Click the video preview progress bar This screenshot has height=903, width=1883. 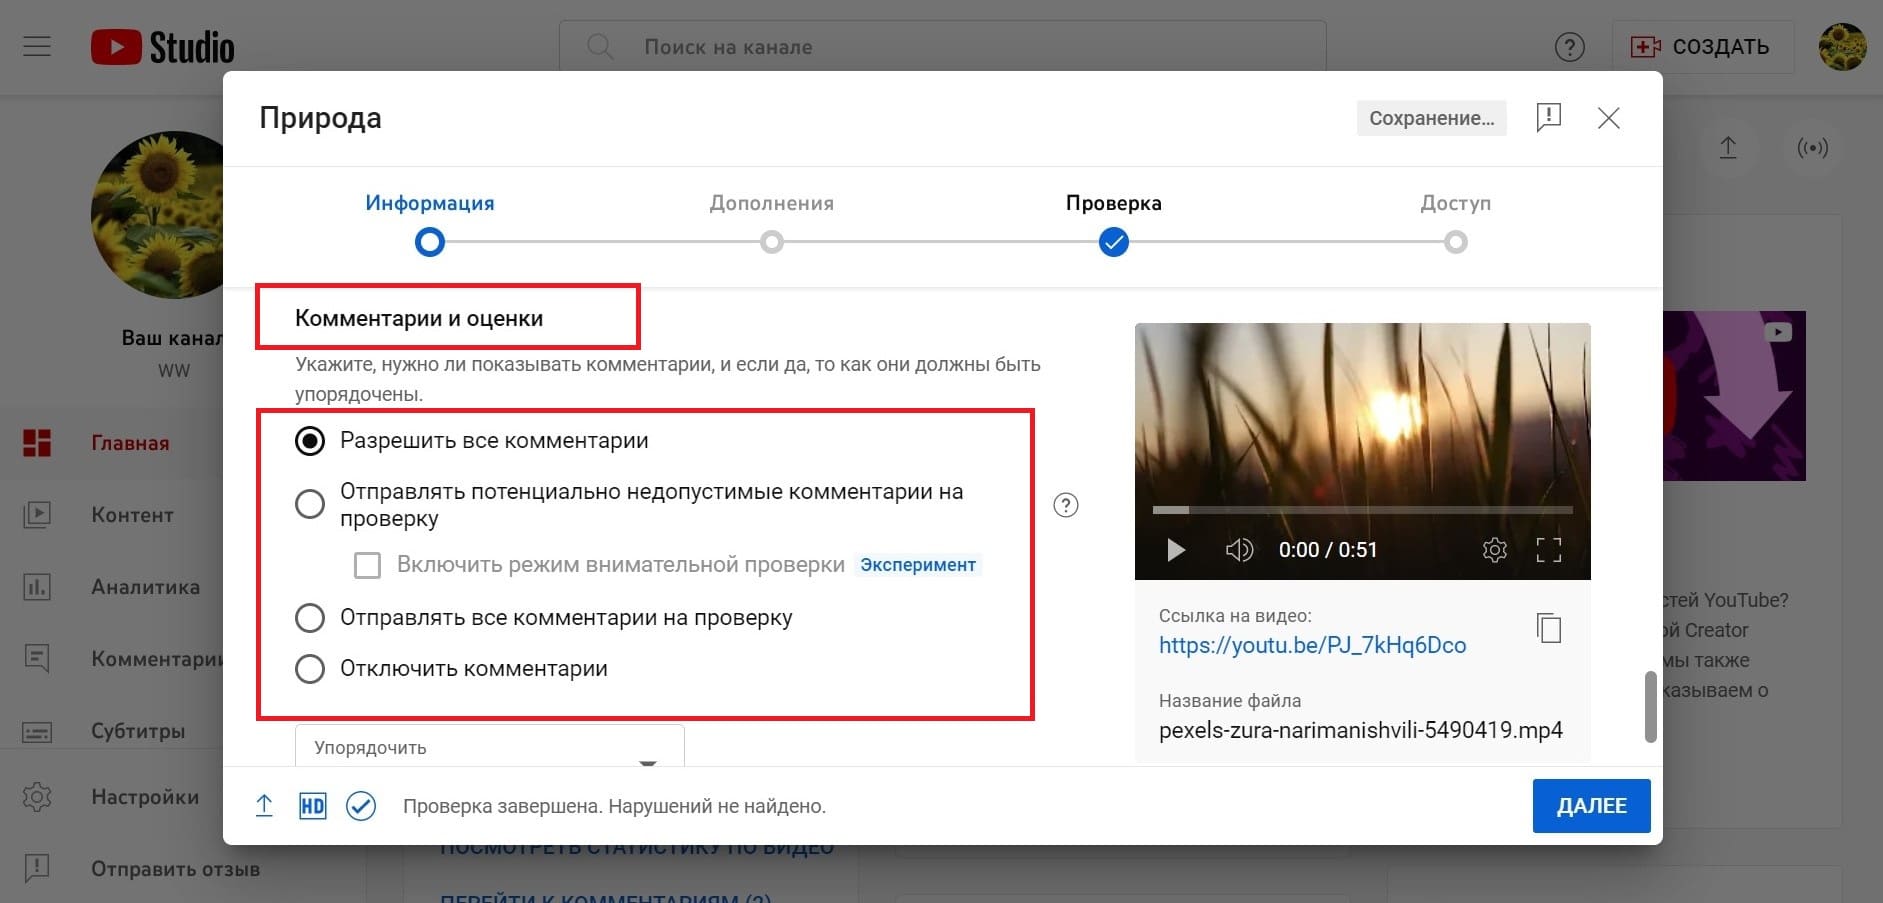(x=1362, y=510)
